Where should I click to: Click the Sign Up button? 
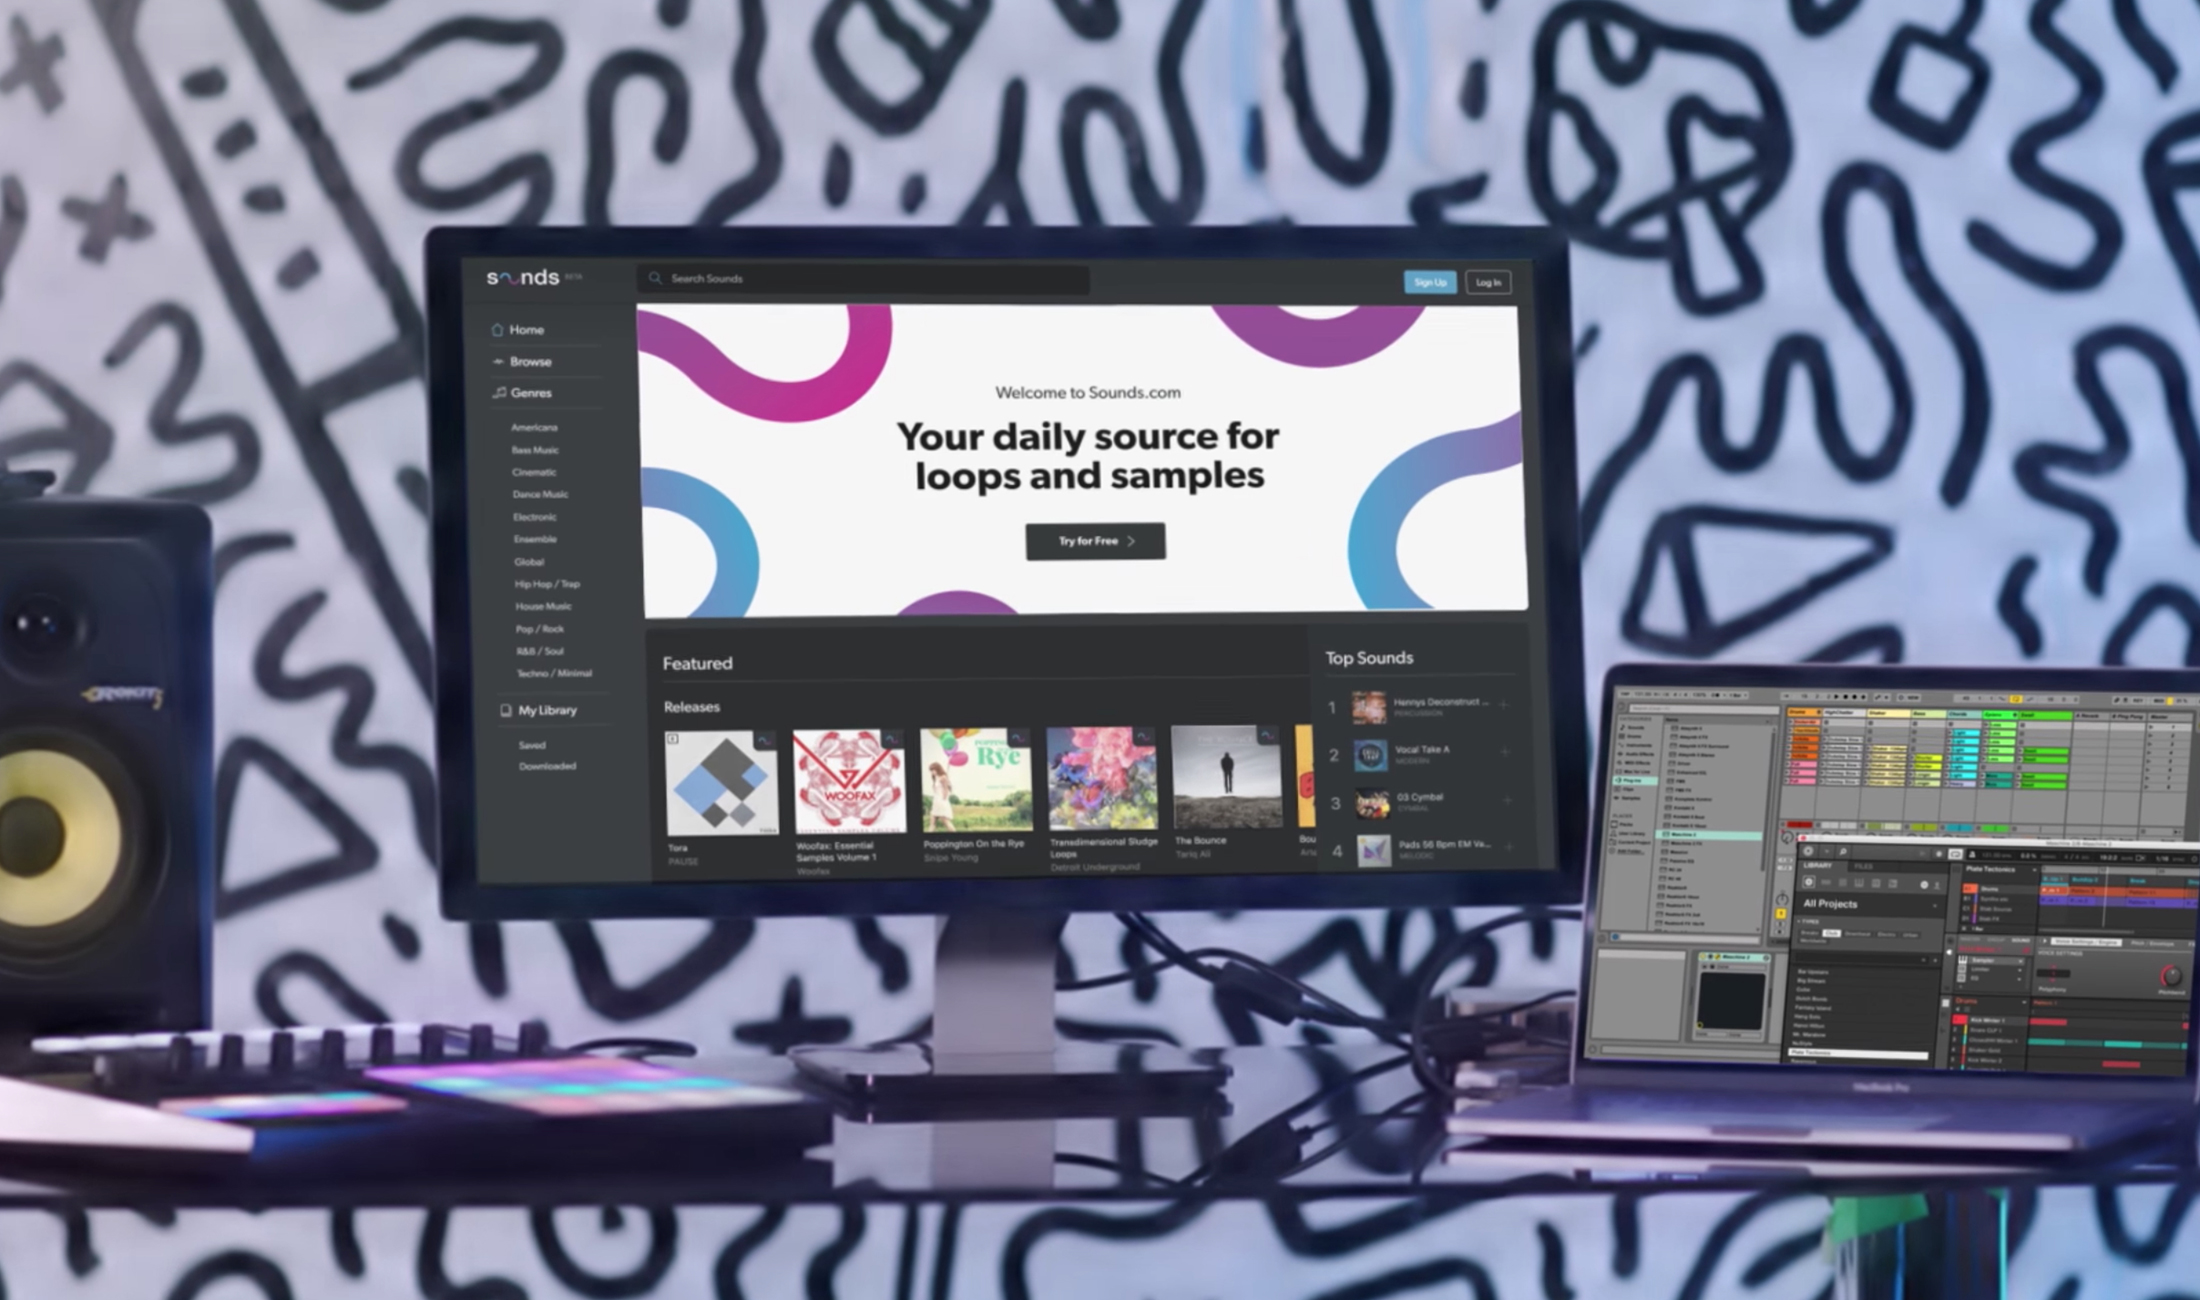[1431, 282]
